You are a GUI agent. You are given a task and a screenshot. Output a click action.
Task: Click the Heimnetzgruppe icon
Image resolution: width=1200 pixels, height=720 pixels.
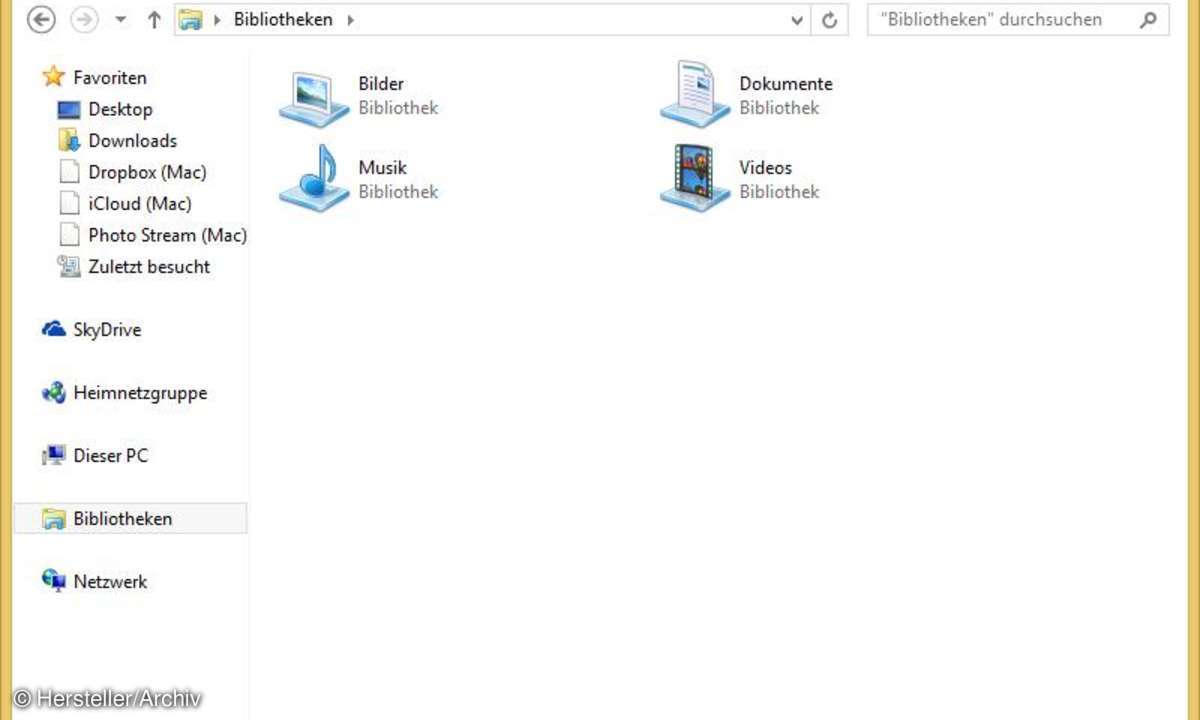click(54, 393)
